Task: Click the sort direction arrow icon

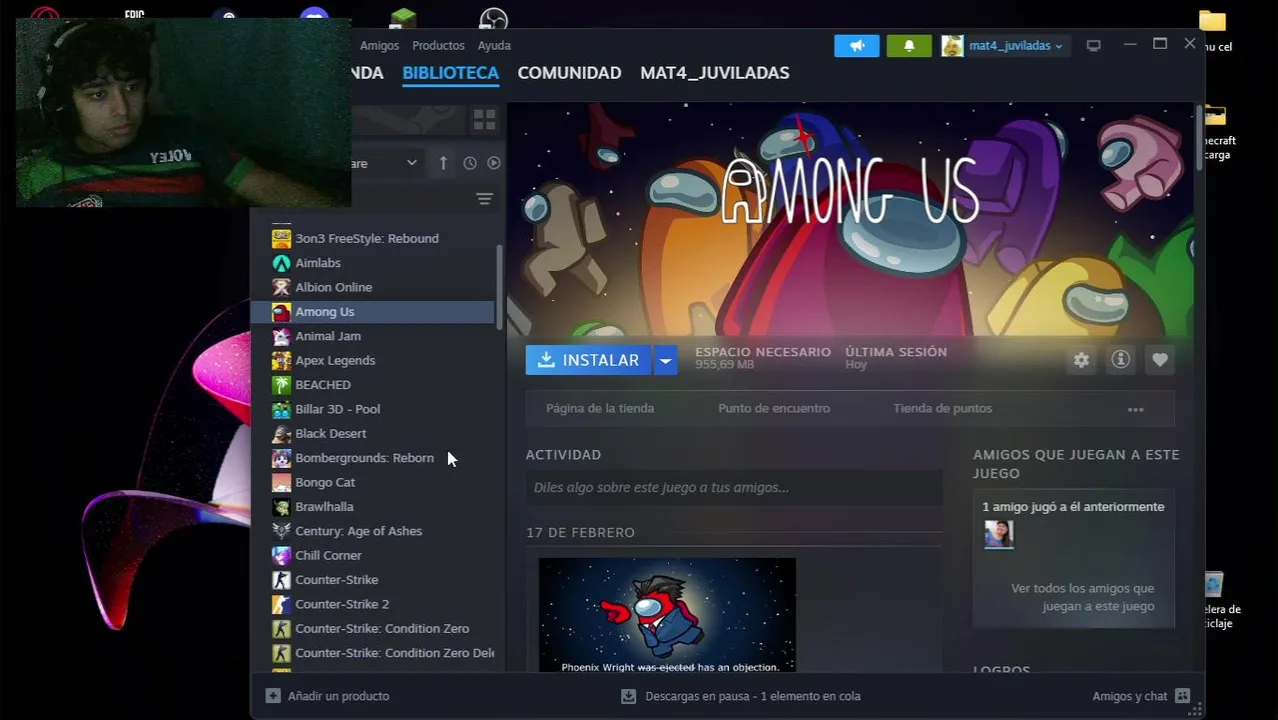Action: click(x=443, y=163)
